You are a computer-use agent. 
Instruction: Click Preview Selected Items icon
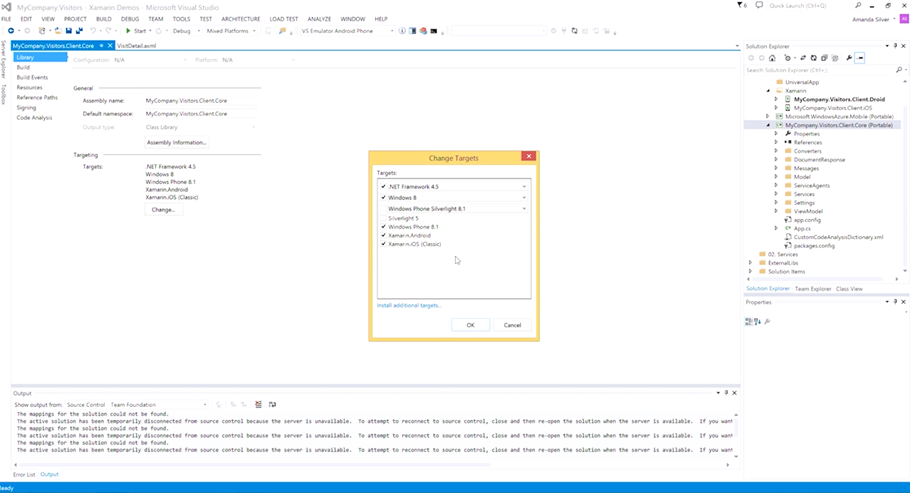pos(860,58)
